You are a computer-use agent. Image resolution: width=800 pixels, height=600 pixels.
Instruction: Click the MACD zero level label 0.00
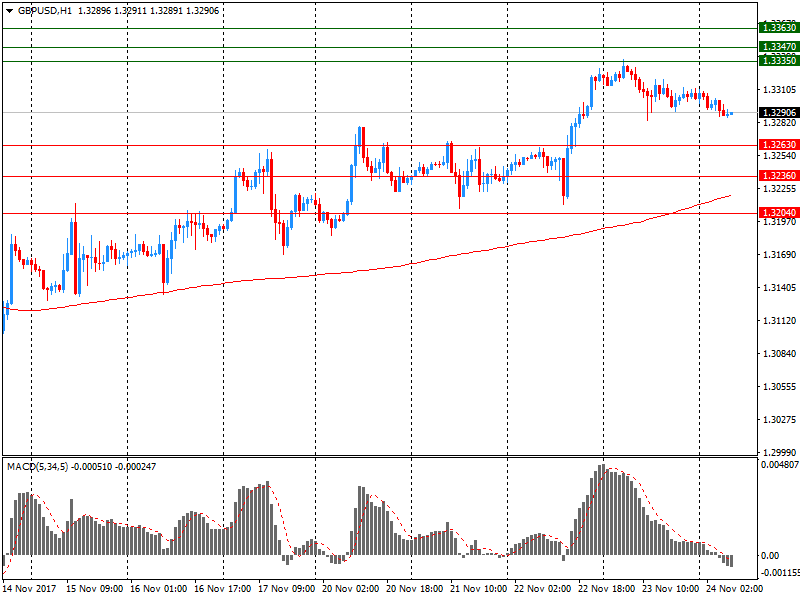click(x=769, y=556)
